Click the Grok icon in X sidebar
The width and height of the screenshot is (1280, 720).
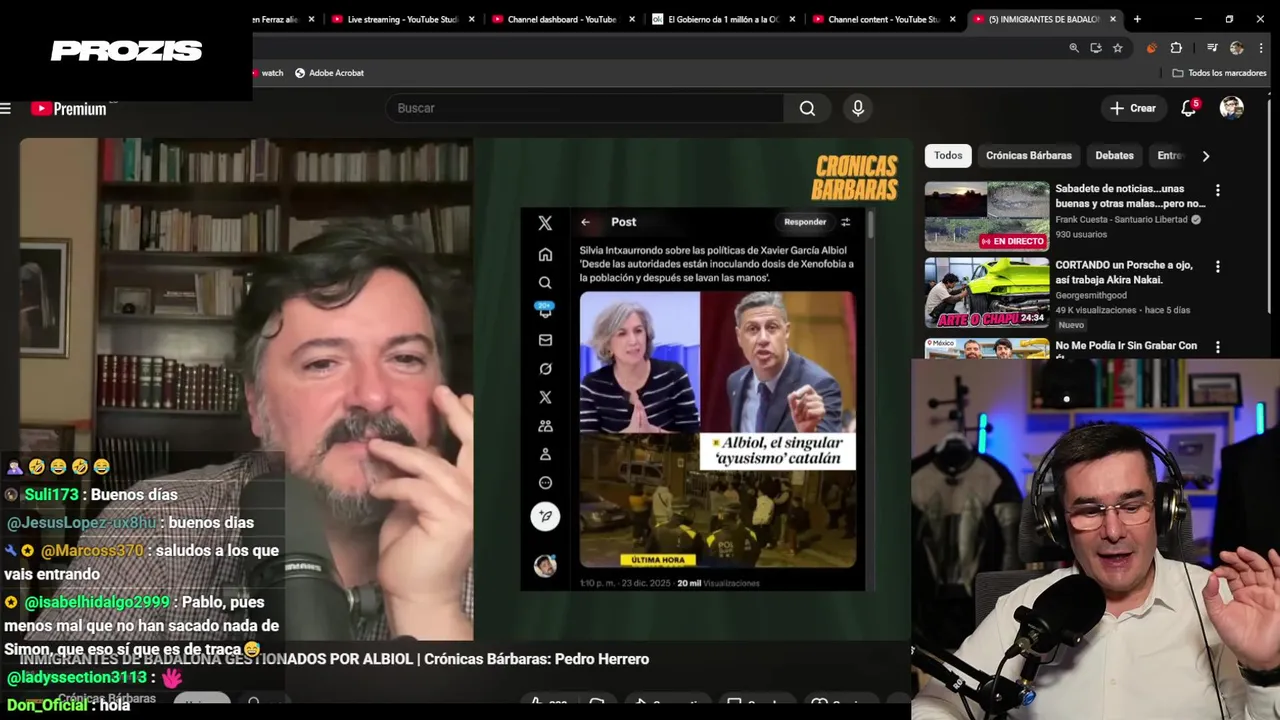[x=545, y=369]
